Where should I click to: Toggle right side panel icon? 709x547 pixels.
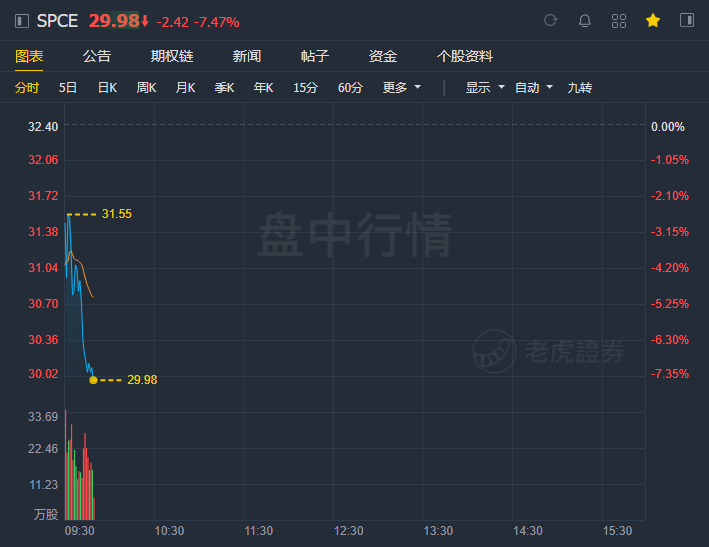[x=687, y=20]
